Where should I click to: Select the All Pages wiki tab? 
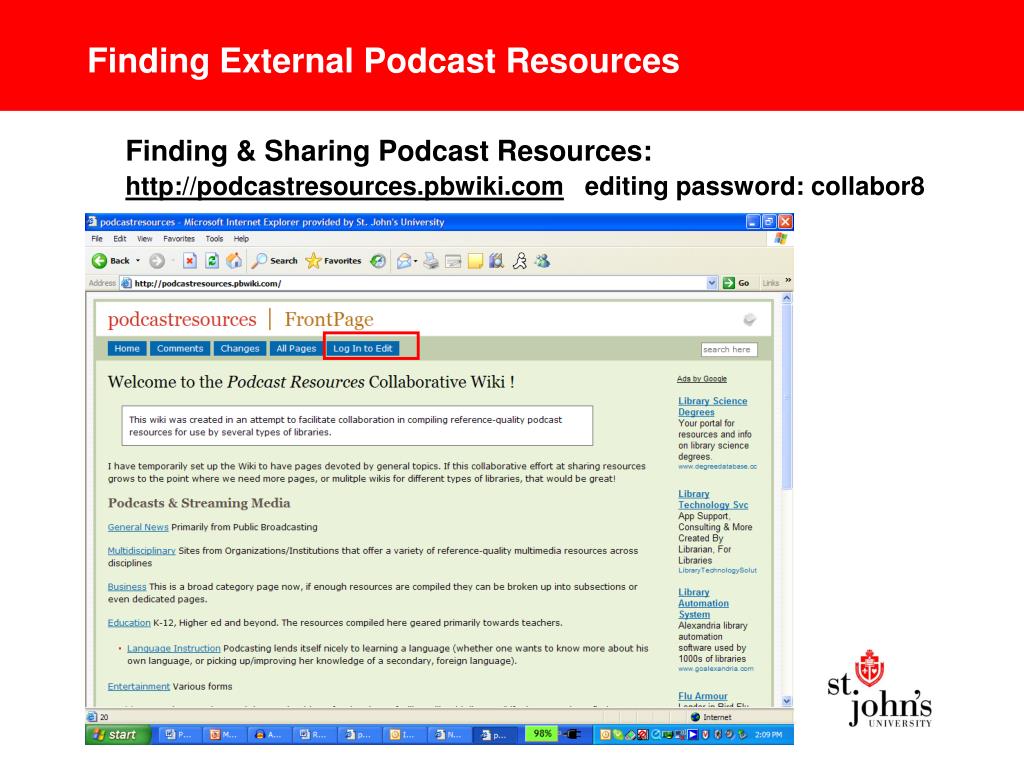click(296, 349)
